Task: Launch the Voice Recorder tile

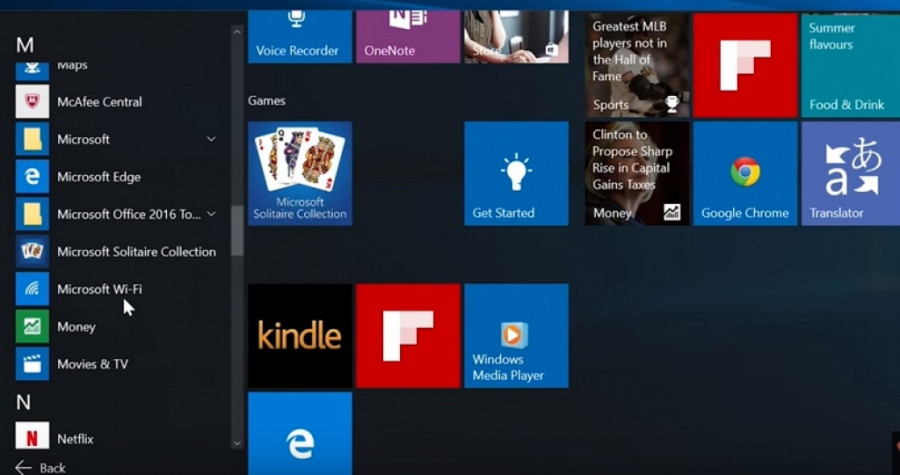Action: click(300, 36)
